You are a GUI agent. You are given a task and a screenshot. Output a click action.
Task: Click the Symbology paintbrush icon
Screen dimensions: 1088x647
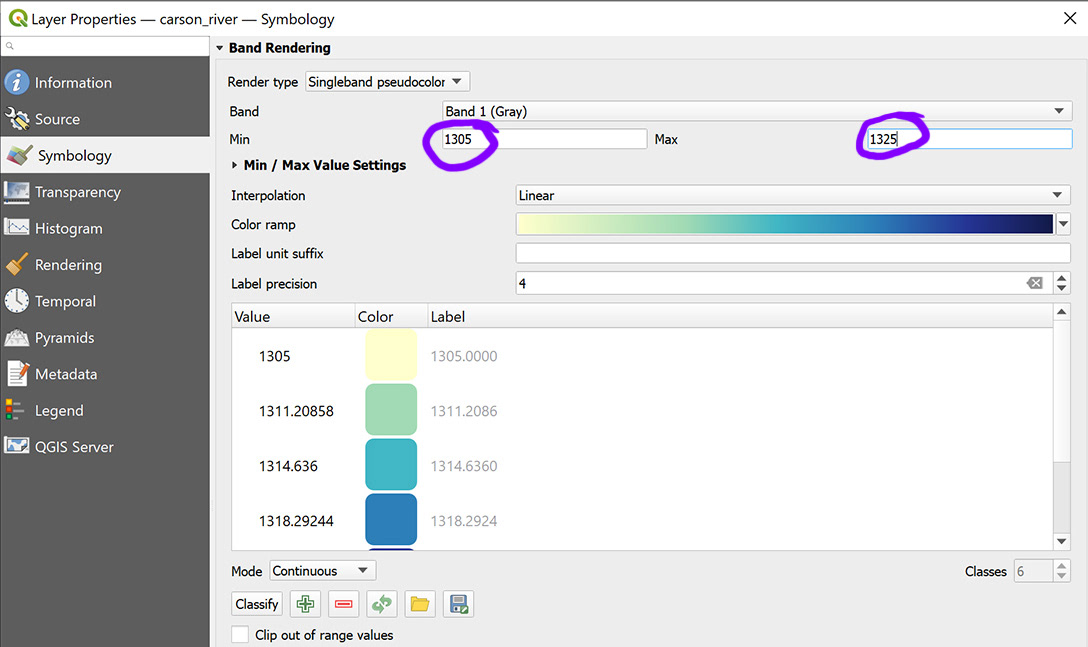(19, 155)
